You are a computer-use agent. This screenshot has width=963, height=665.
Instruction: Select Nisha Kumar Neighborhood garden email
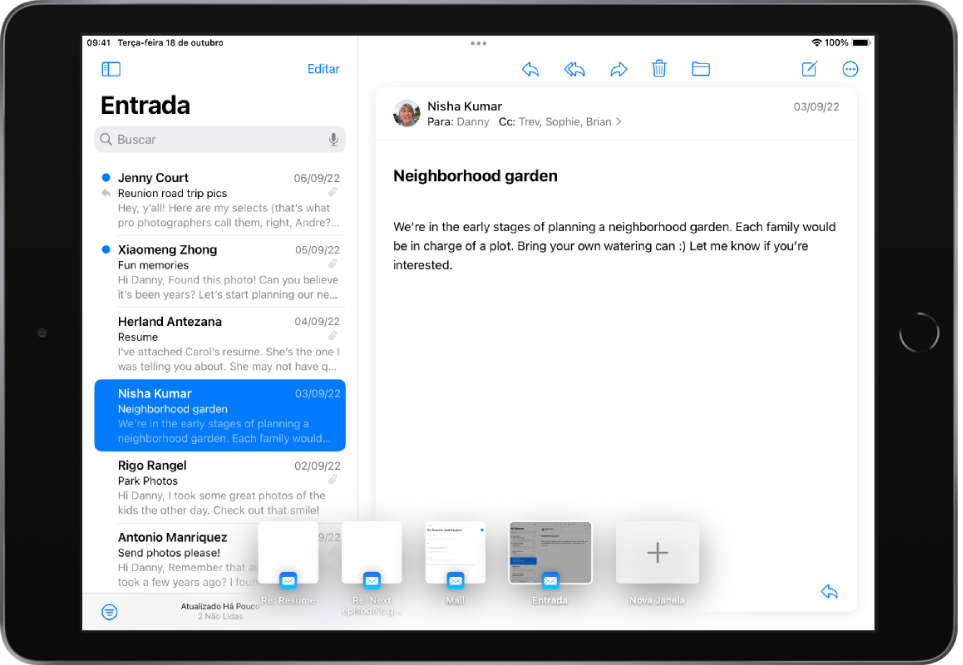click(x=220, y=415)
